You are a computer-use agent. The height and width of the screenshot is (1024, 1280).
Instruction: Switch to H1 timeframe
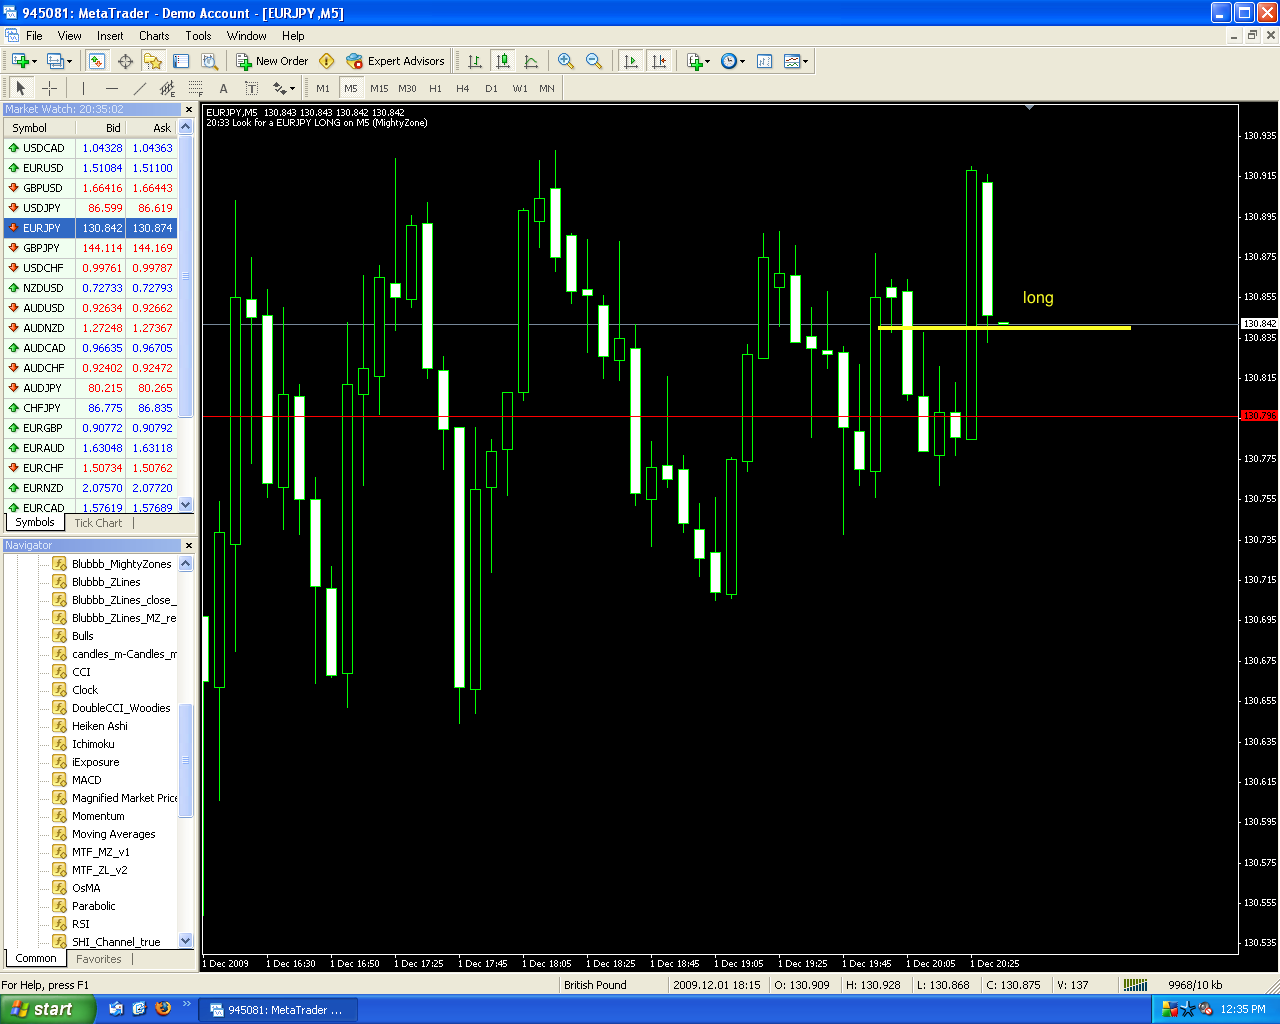pyautogui.click(x=435, y=88)
